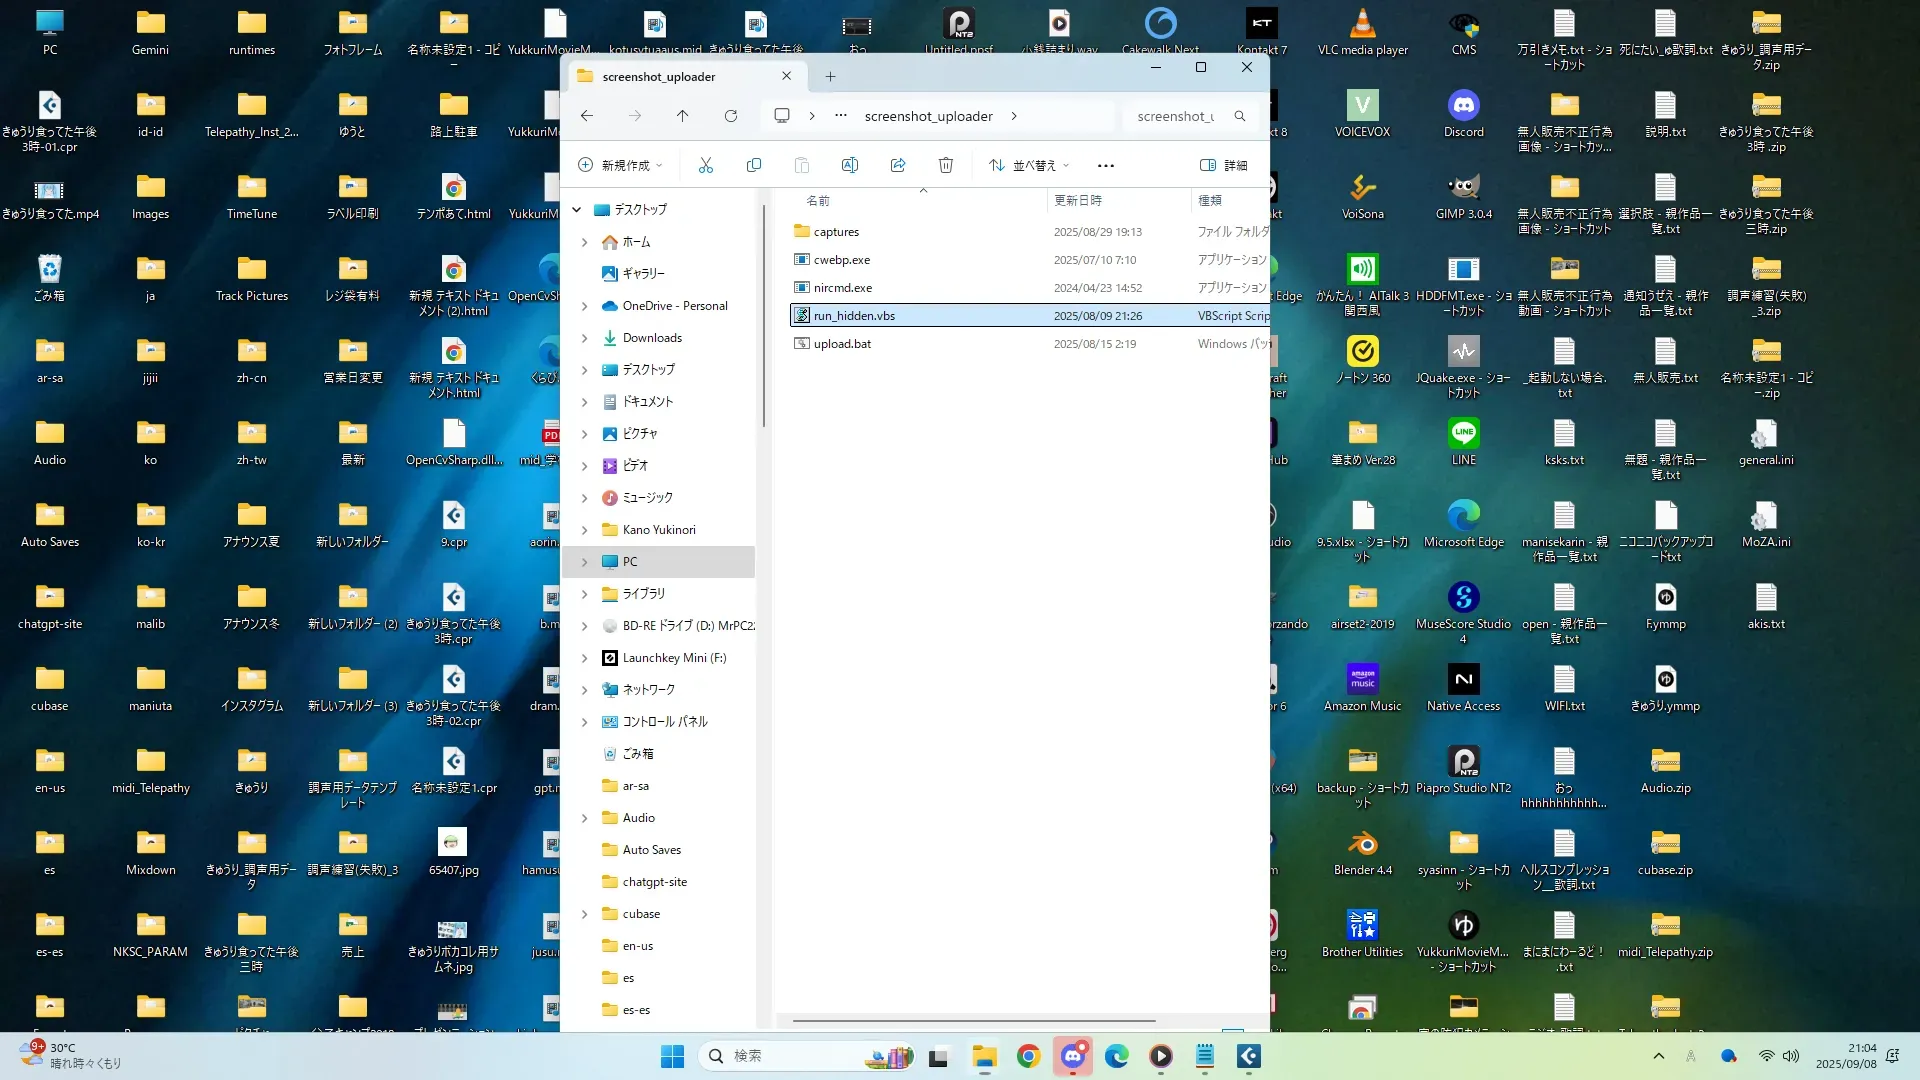This screenshot has width=1920, height=1080.
Task: Toggle the 詳細 details pane
Action: pyautogui.click(x=1224, y=165)
